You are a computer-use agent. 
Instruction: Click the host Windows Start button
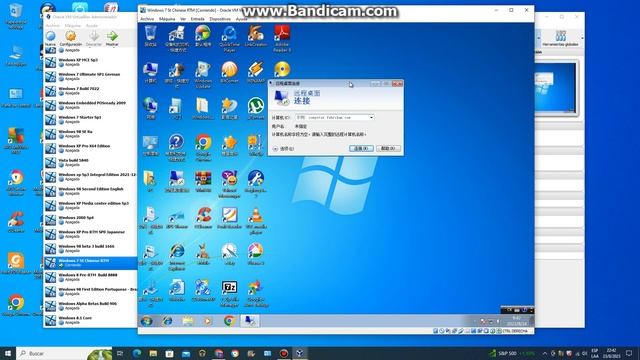pyautogui.click(x=8, y=353)
